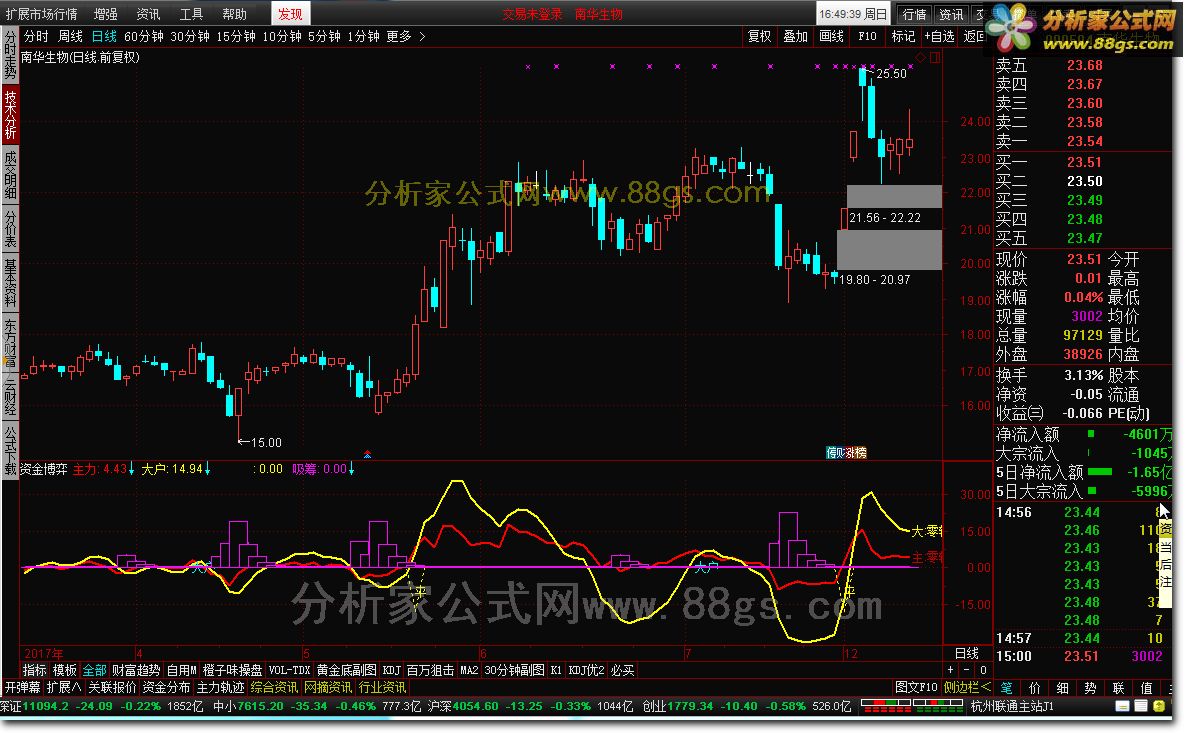Open the 行业资讯 tab

click(x=382, y=688)
